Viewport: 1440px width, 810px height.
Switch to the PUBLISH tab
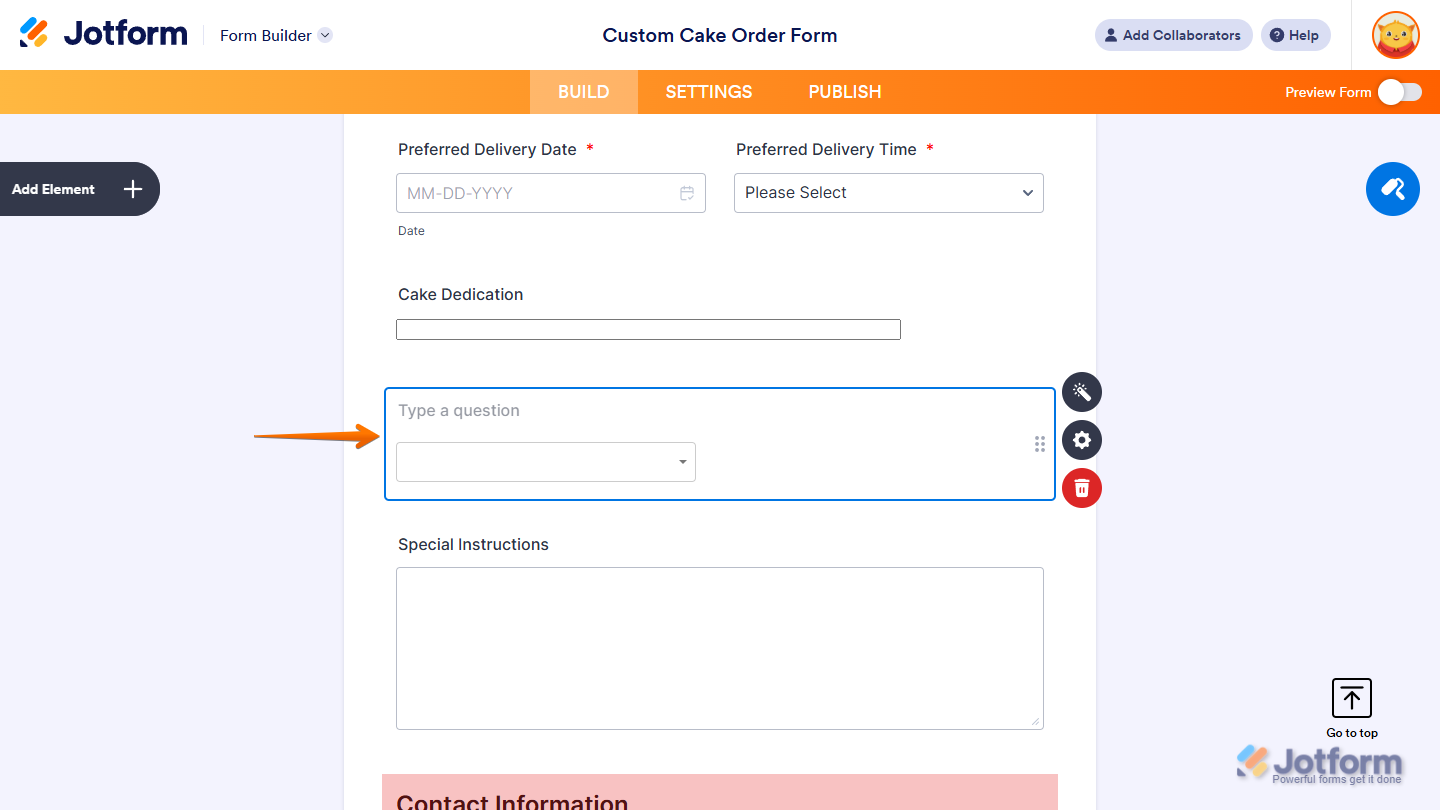click(844, 91)
